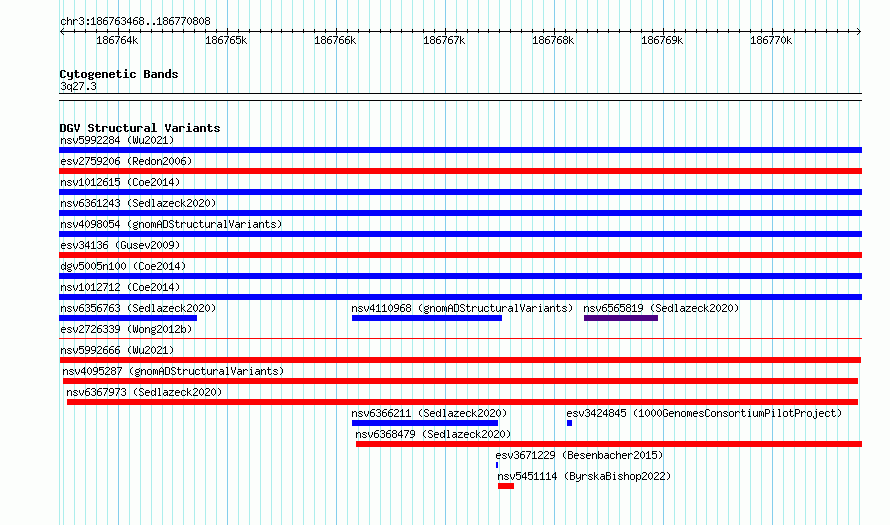
Task: Select the small red bar under nsv5451114
Action: coord(506,486)
